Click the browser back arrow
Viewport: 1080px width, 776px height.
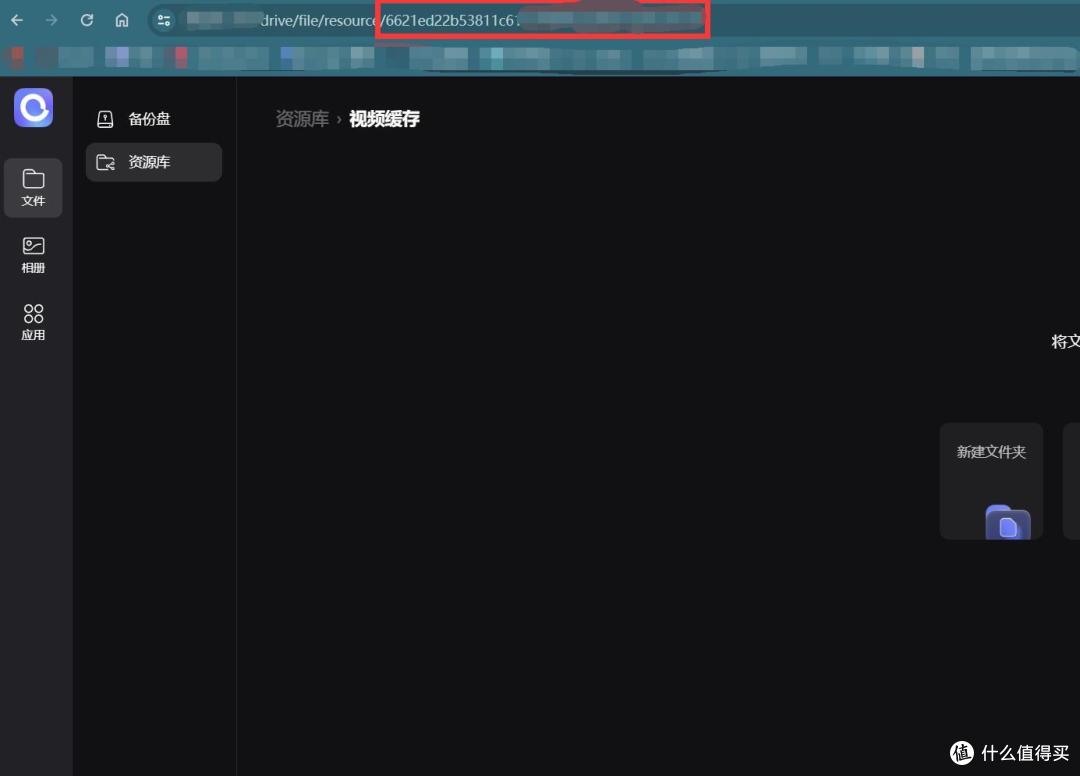(x=15, y=19)
